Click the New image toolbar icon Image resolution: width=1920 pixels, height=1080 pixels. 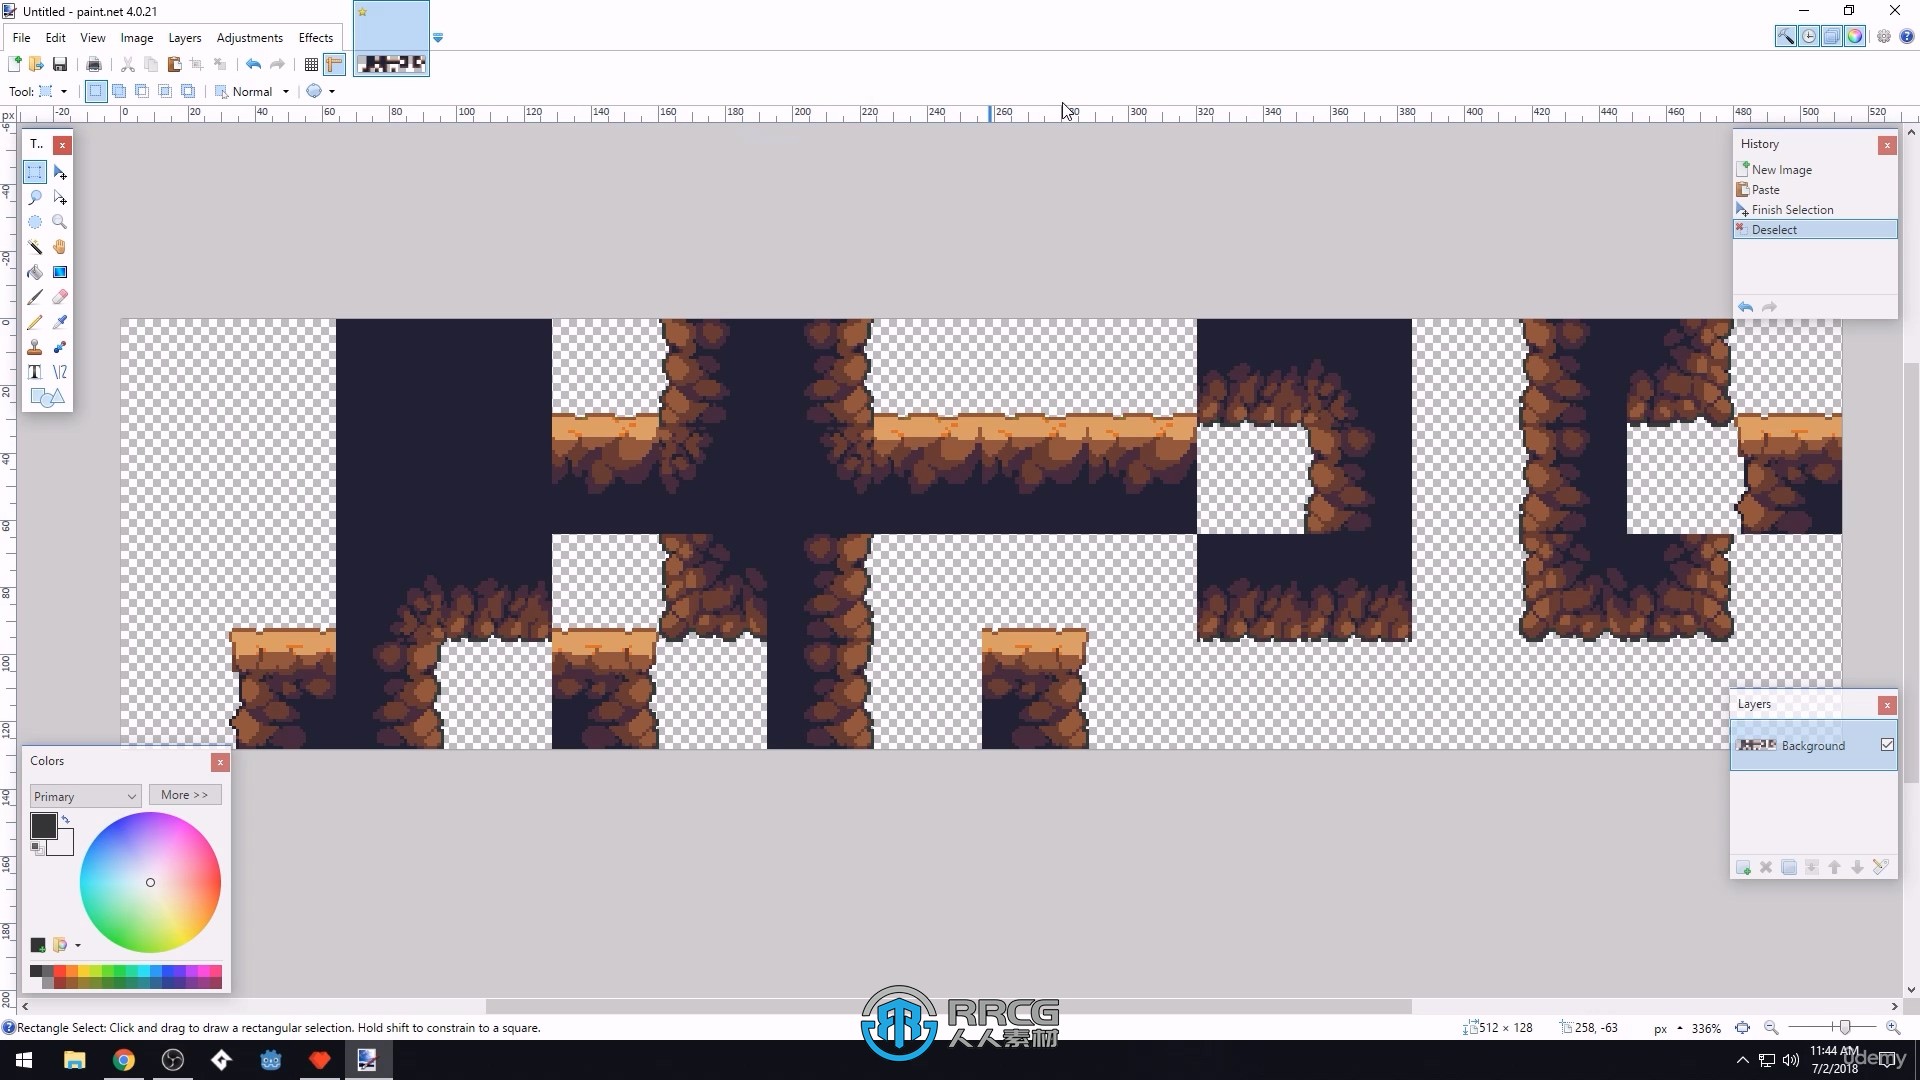coord(14,64)
